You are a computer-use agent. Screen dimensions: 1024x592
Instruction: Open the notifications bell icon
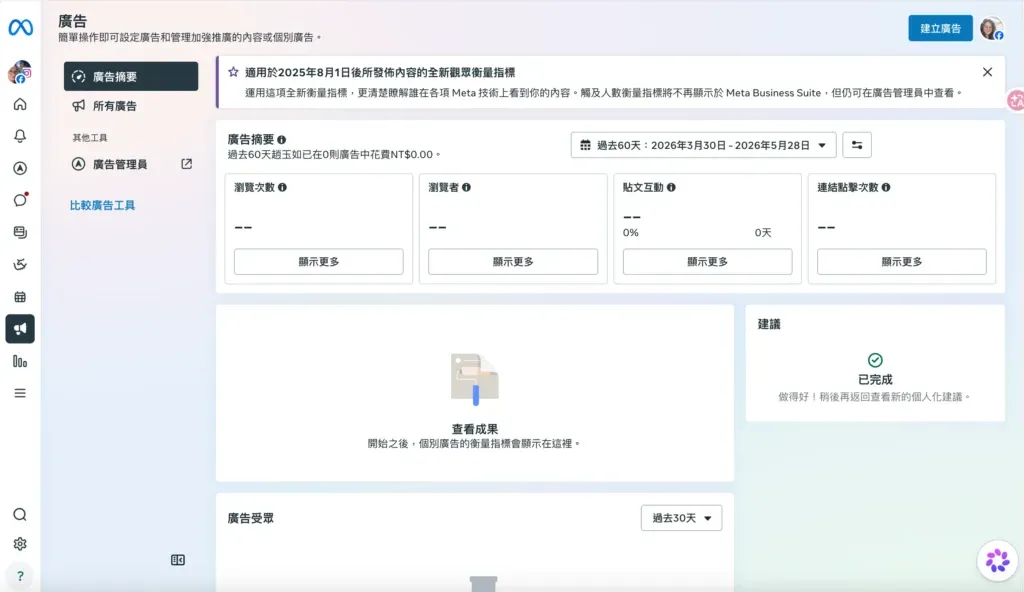(20, 136)
